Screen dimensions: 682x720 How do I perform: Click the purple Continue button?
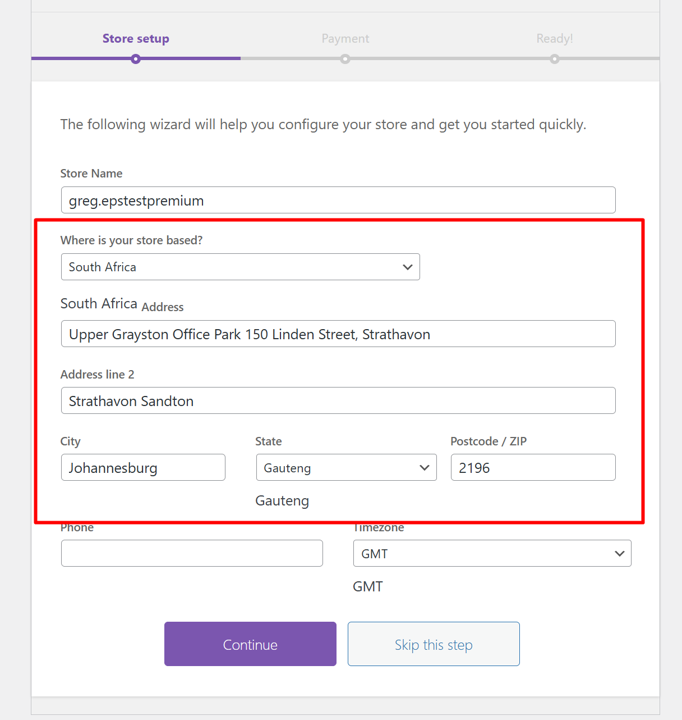click(250, 644)
